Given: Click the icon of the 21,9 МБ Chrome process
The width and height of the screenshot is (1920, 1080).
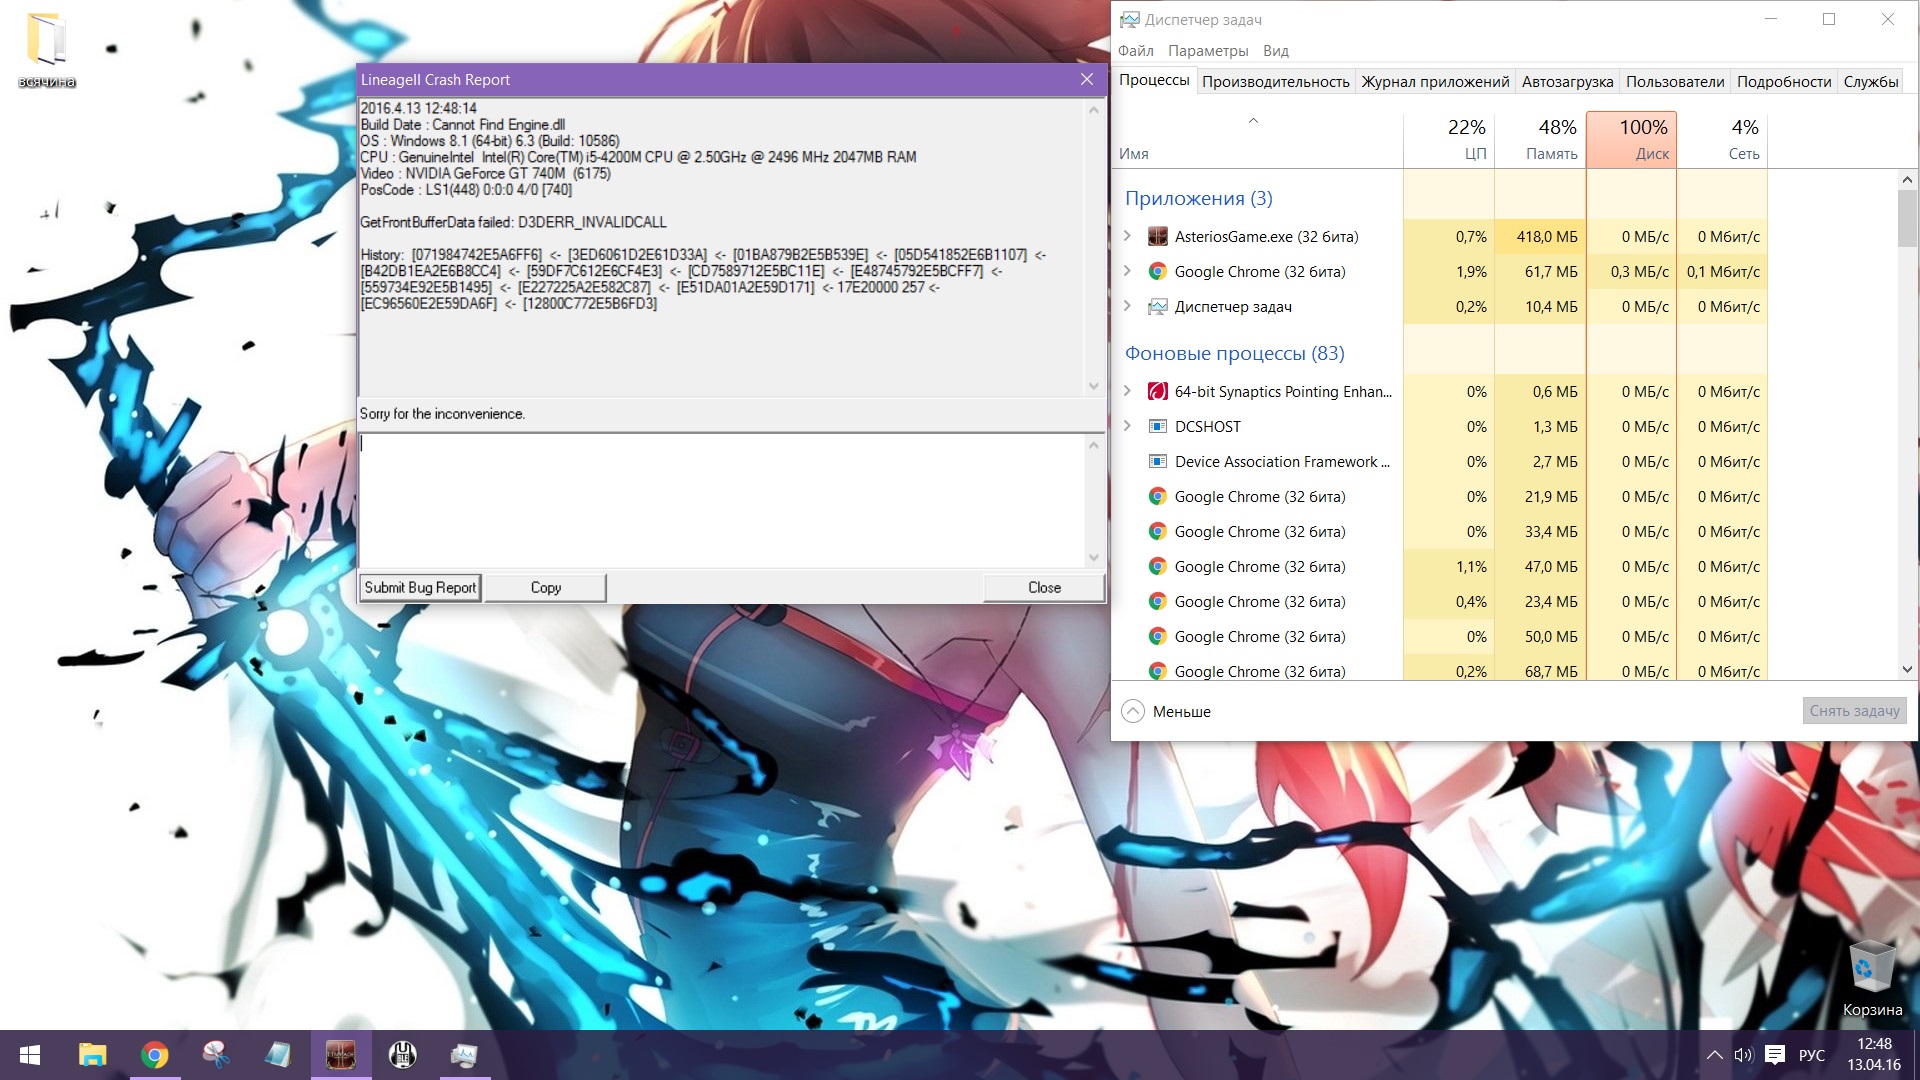Looking at the screenshot, I should (1158, 497).
